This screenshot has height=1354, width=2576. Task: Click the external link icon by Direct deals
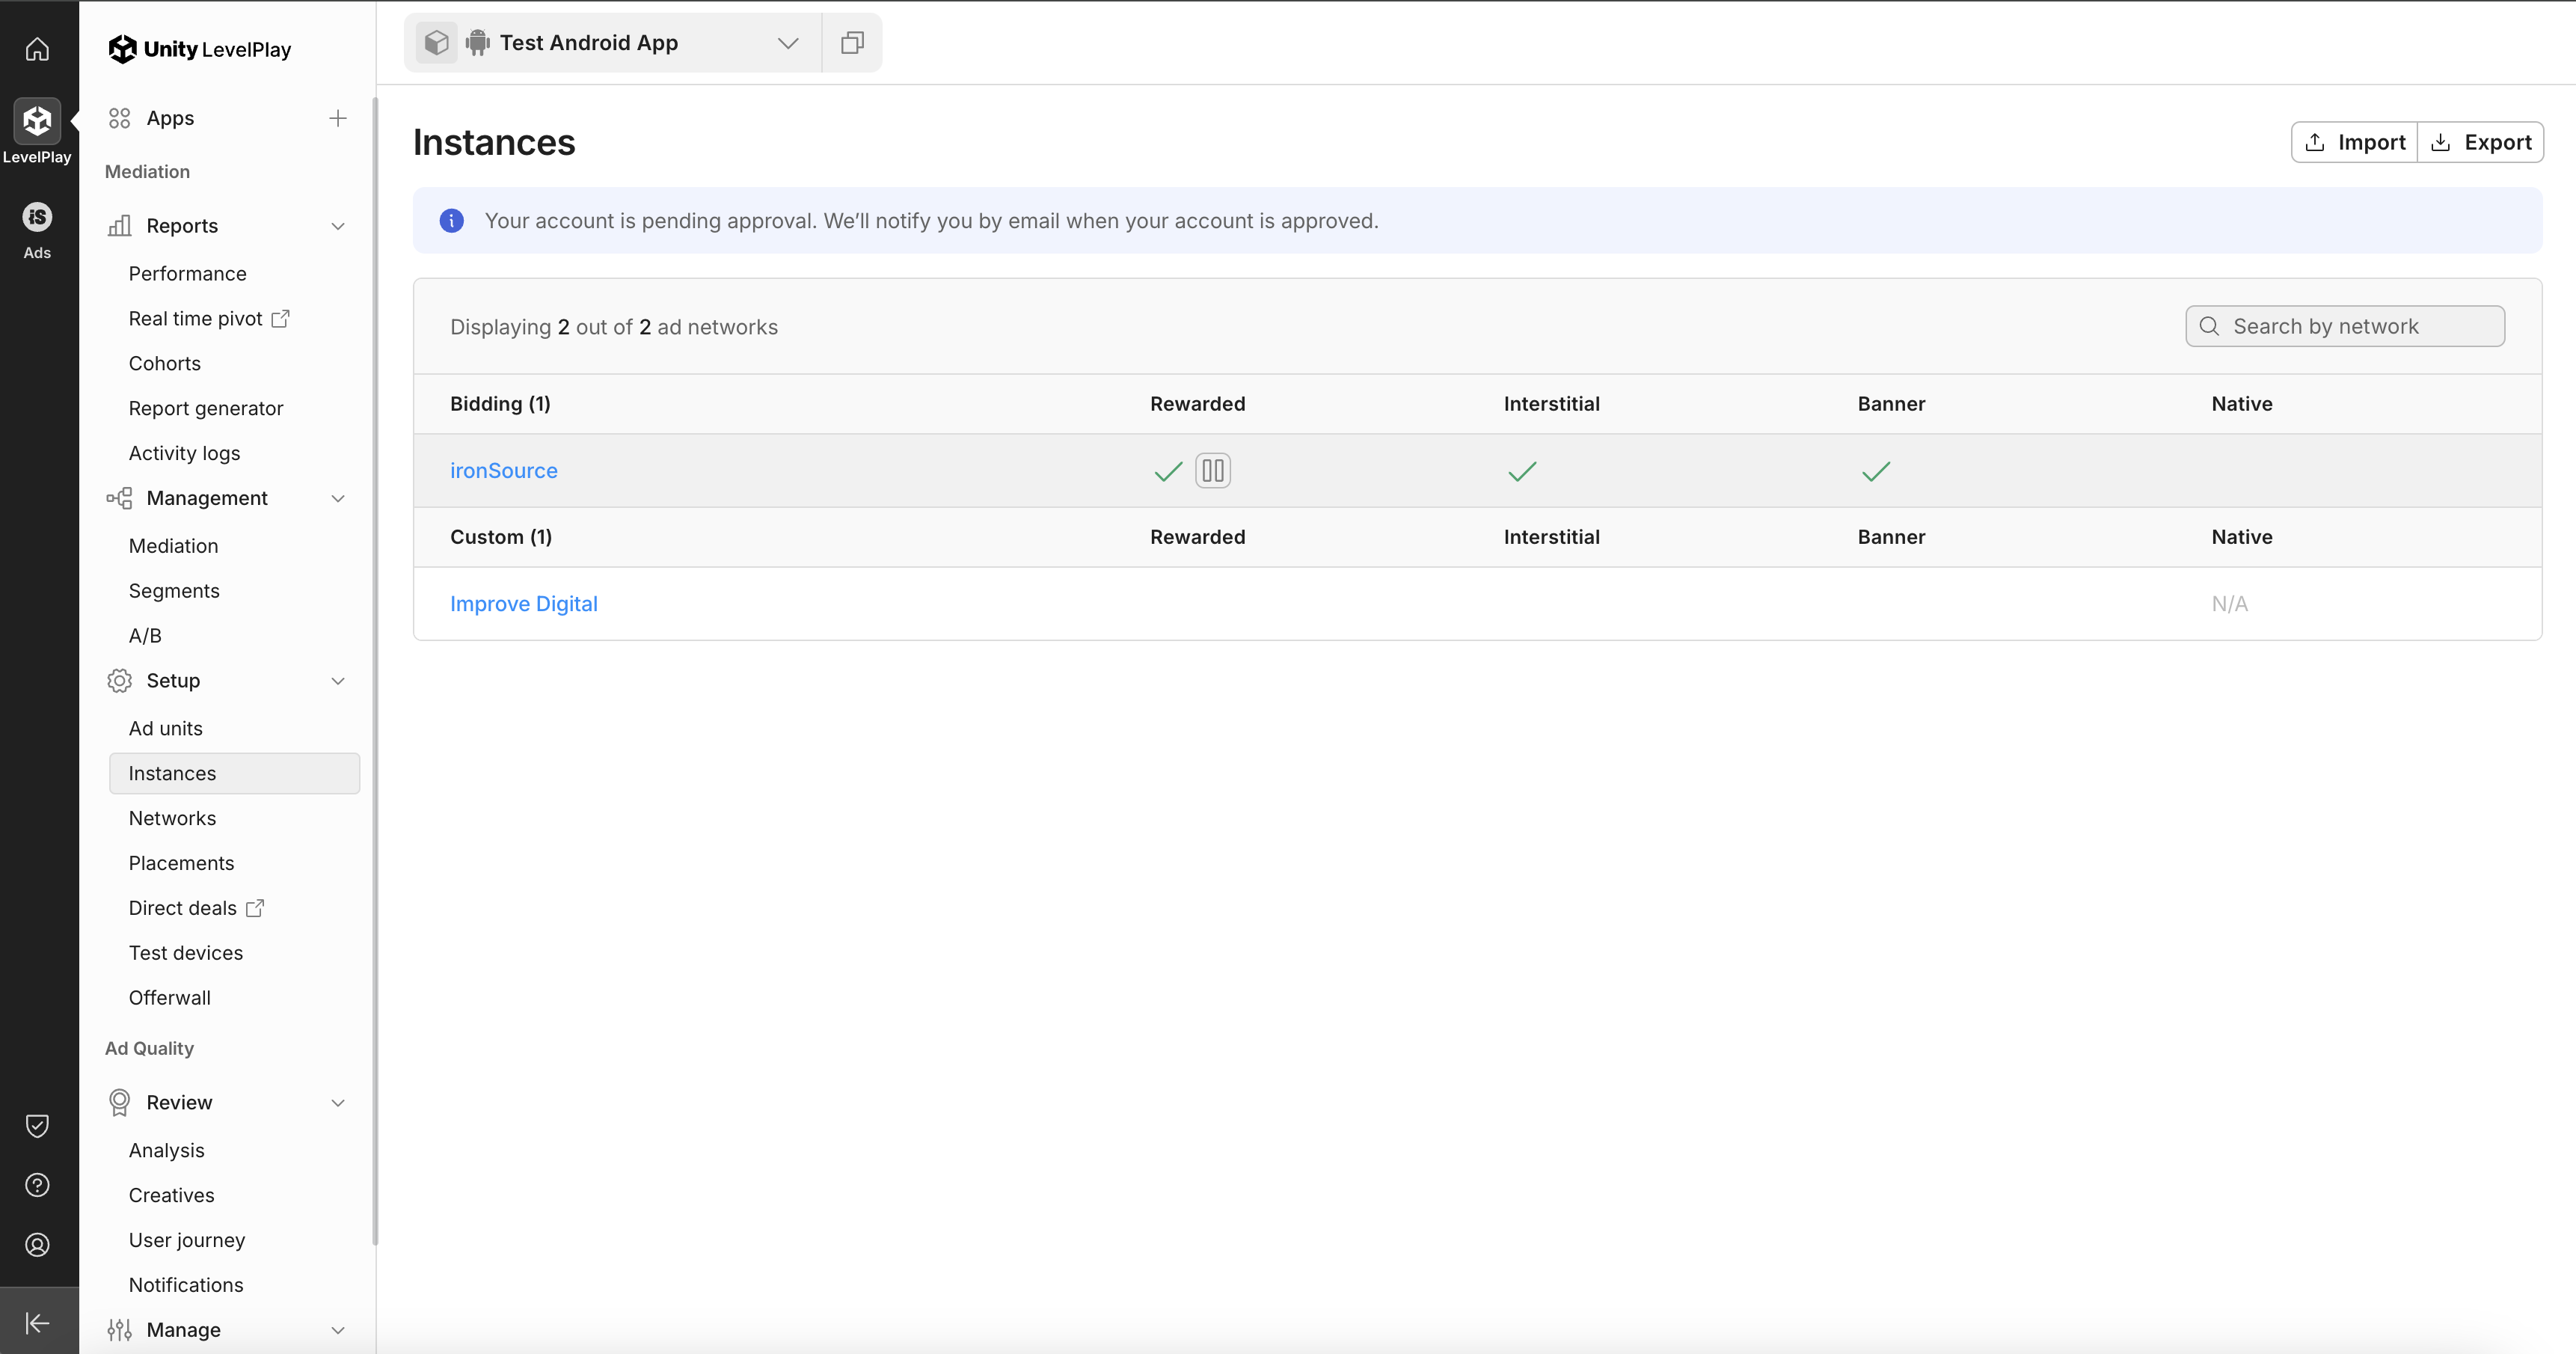(x=255, y=908)
